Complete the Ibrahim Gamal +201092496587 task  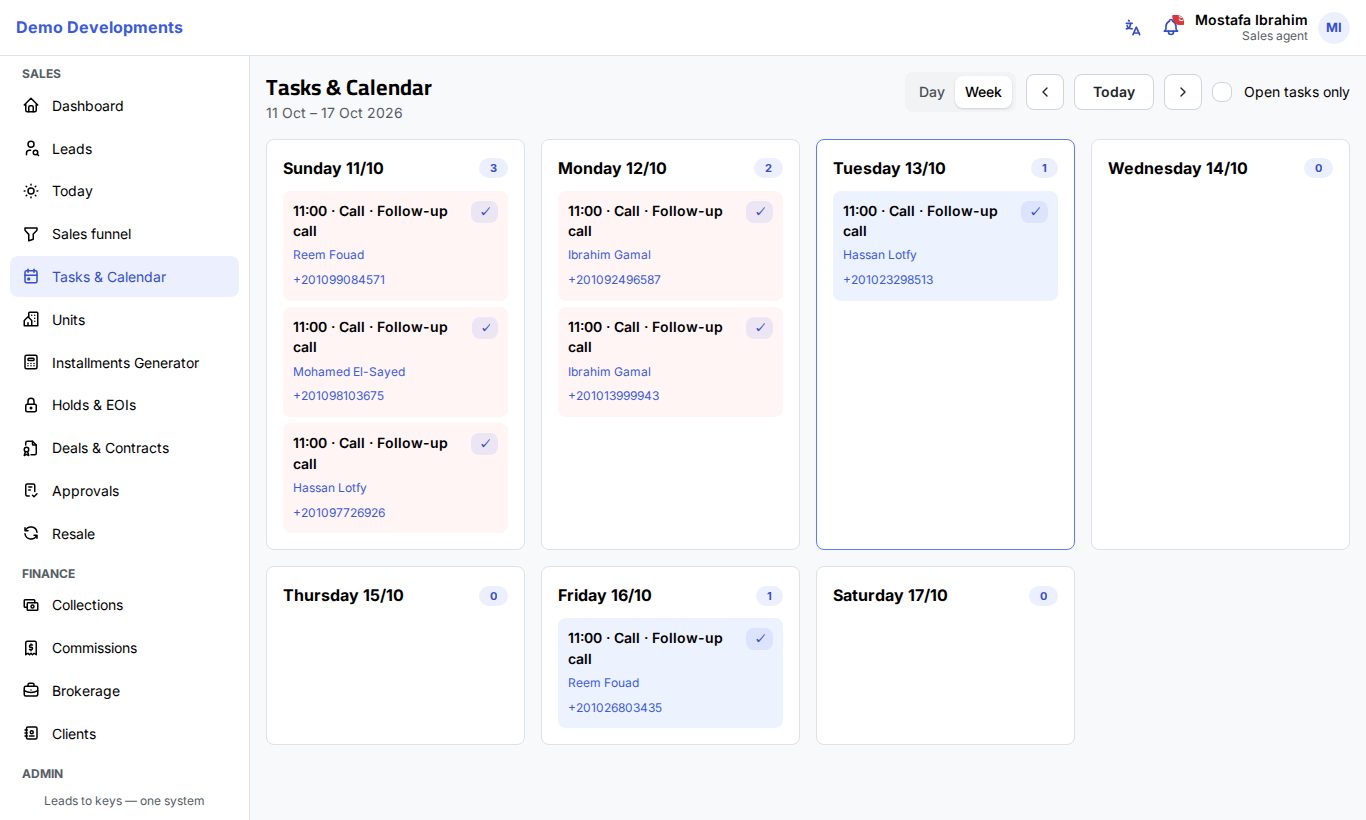pos(759,212)
